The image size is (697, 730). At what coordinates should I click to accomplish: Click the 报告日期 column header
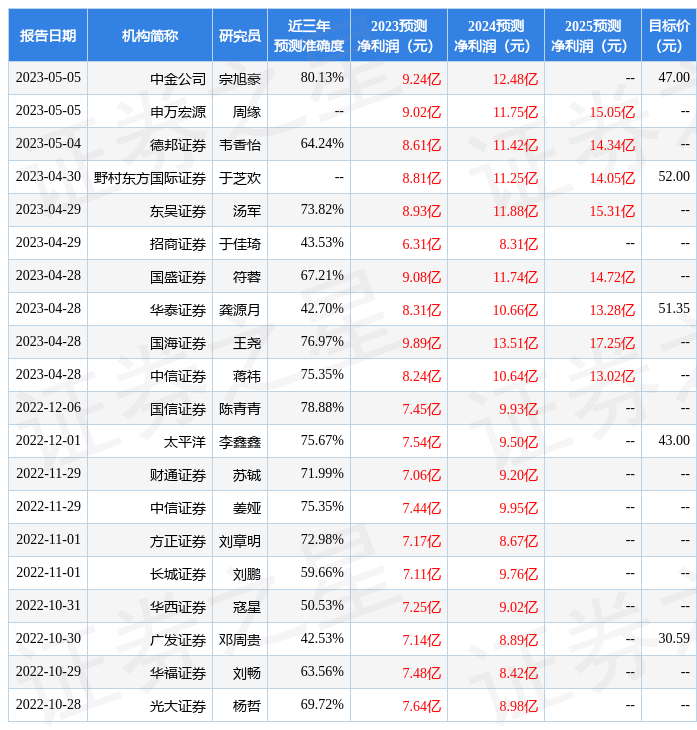click(x=48, y=35)
